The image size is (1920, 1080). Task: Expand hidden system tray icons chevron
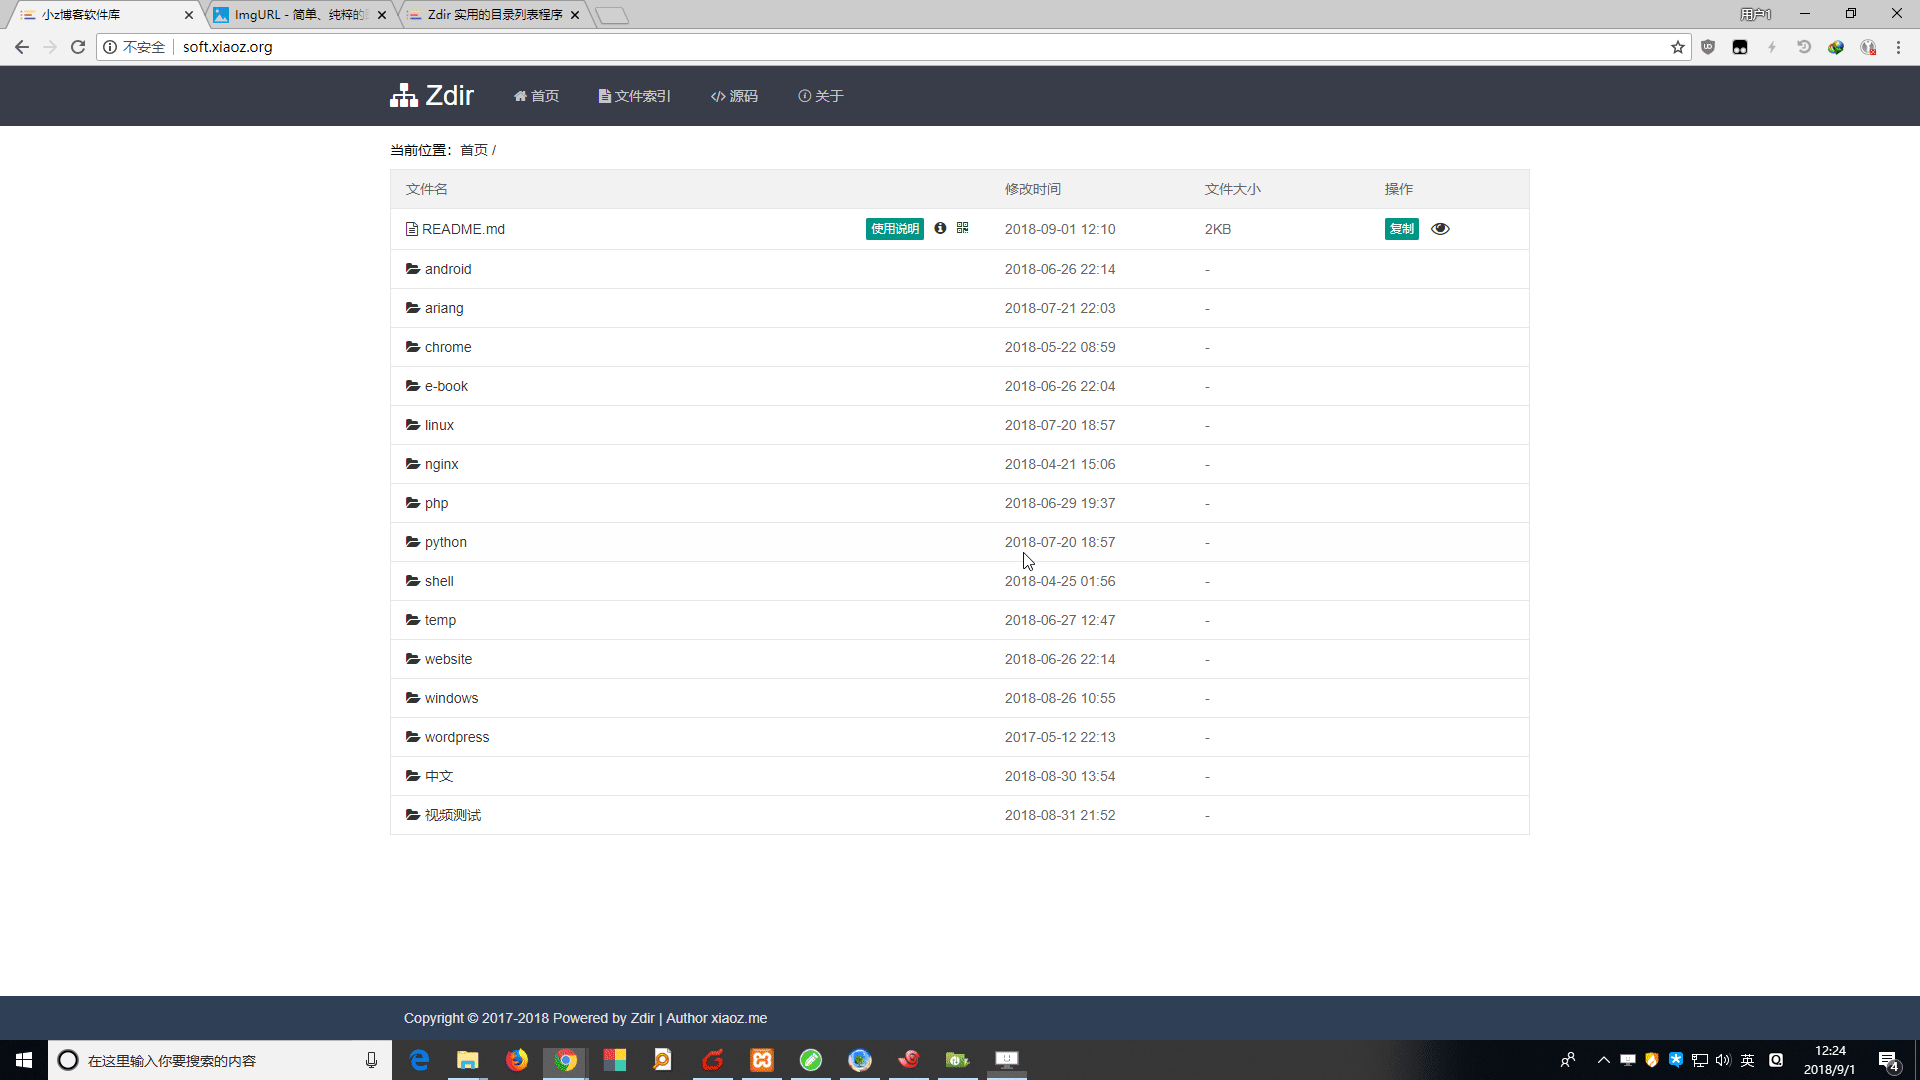click(1603, 1060)
